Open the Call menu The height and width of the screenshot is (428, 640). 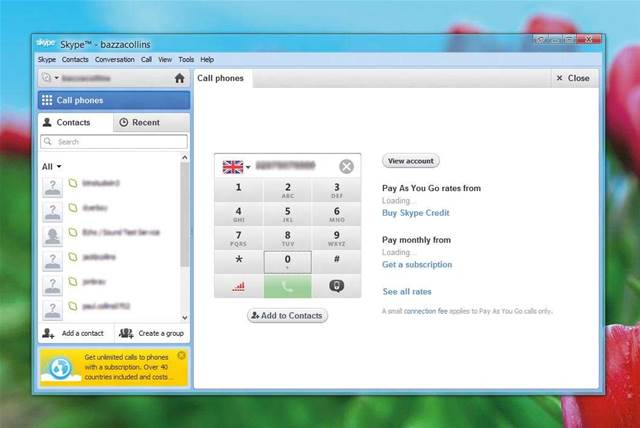(147, 60)
